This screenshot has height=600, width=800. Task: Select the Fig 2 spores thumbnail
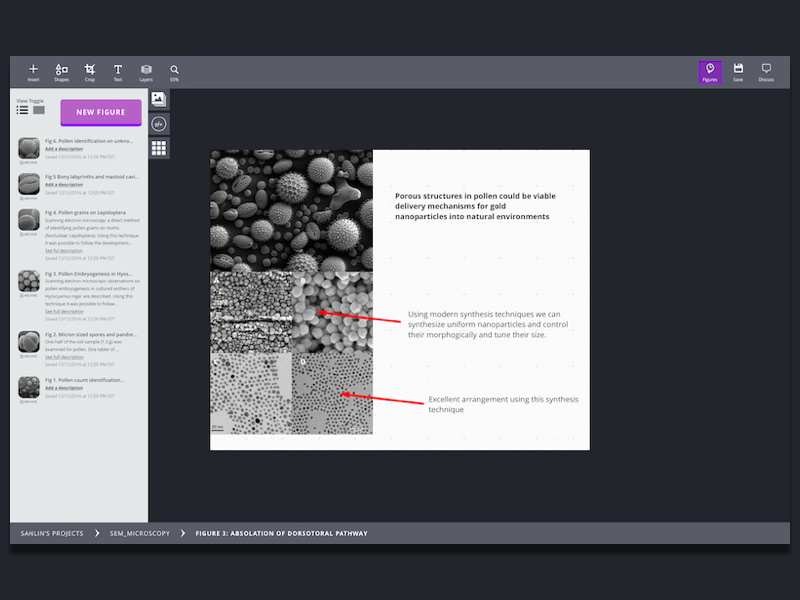(x=29, y=342)
